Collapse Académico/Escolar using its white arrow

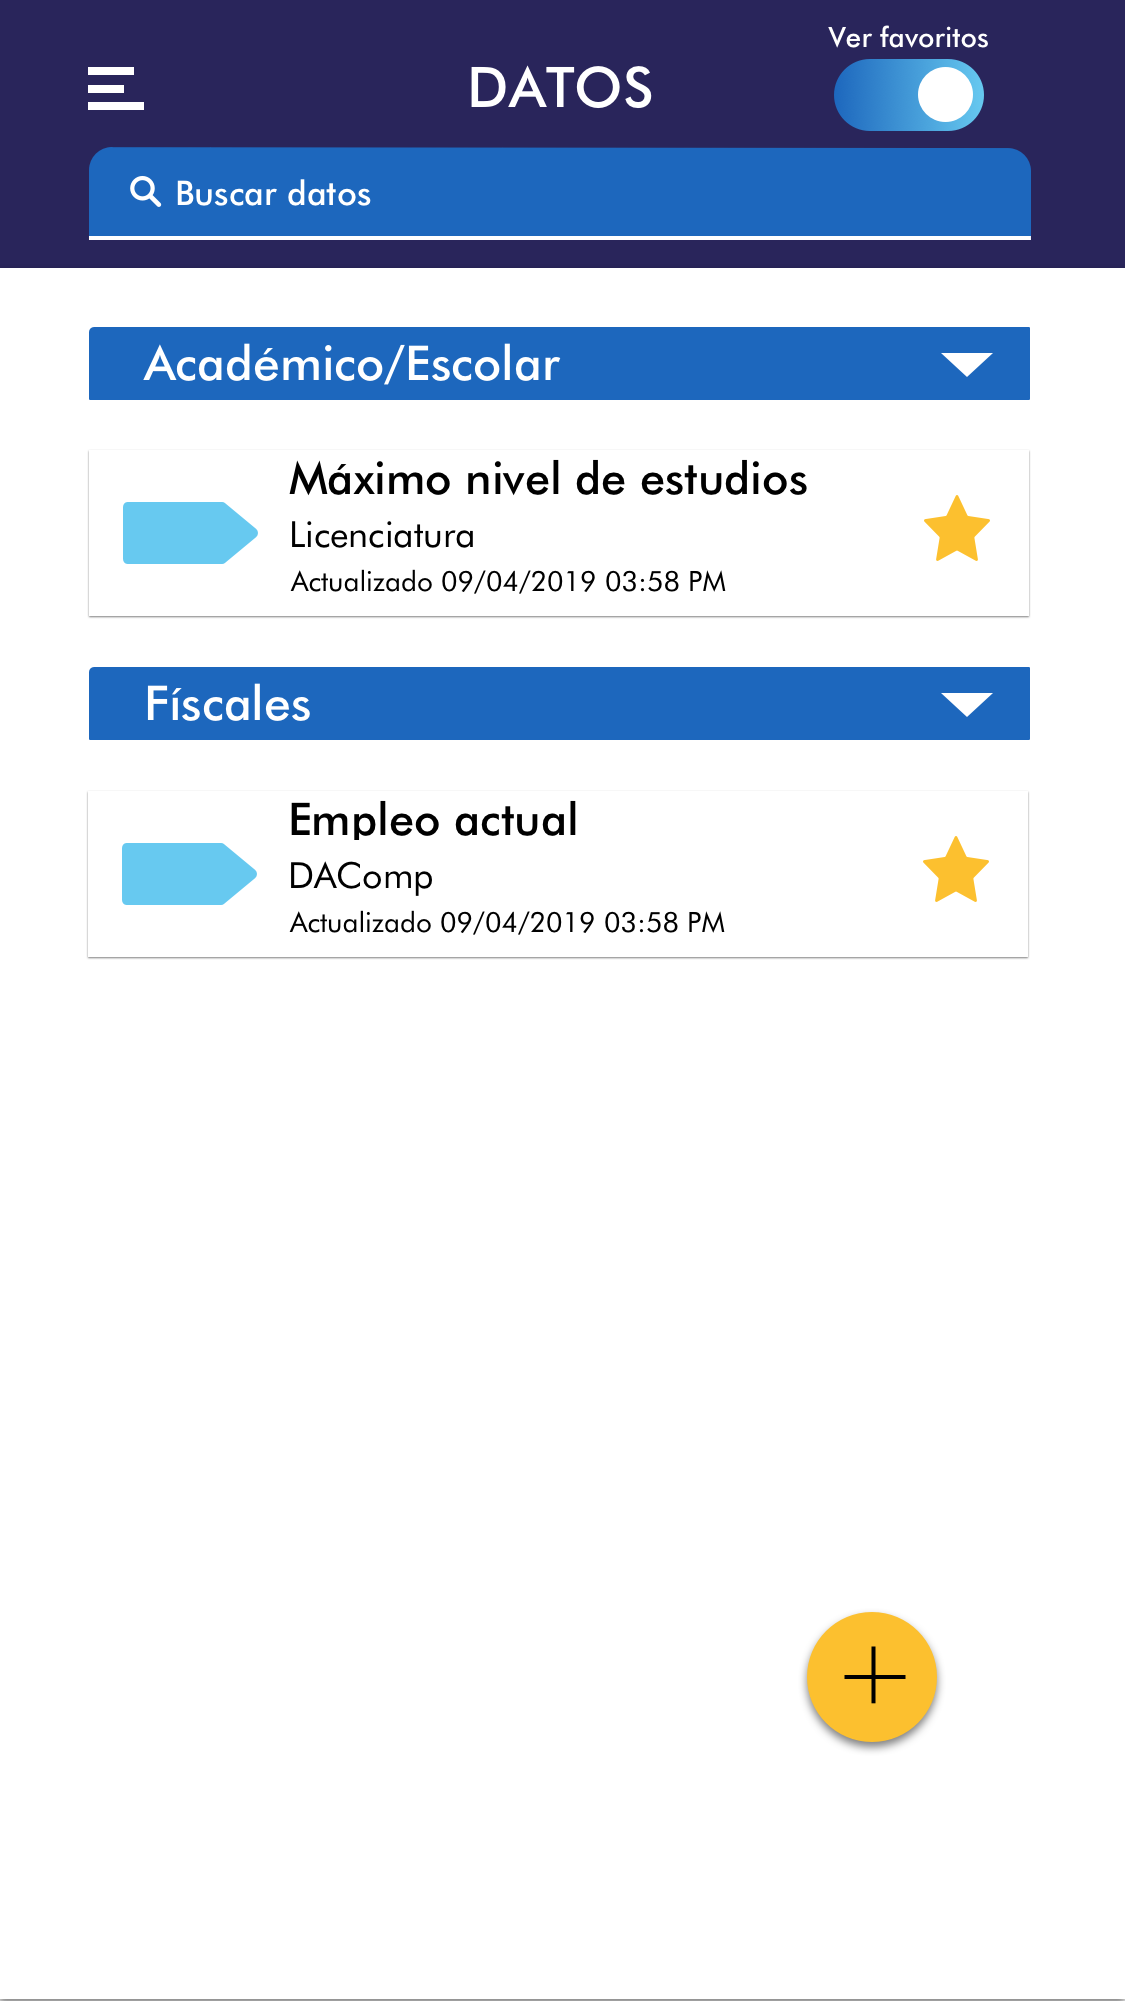pyautogui.click(x=966, y=364)
